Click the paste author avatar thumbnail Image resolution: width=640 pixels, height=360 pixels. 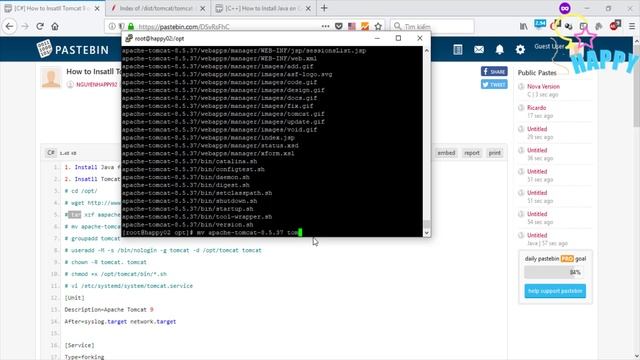click(51, 77)
